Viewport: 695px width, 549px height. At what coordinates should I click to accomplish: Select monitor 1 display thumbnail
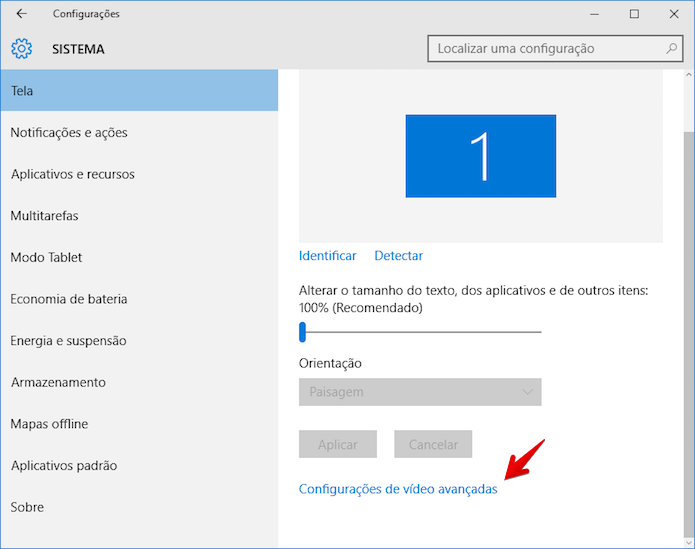tap(480, 156)
